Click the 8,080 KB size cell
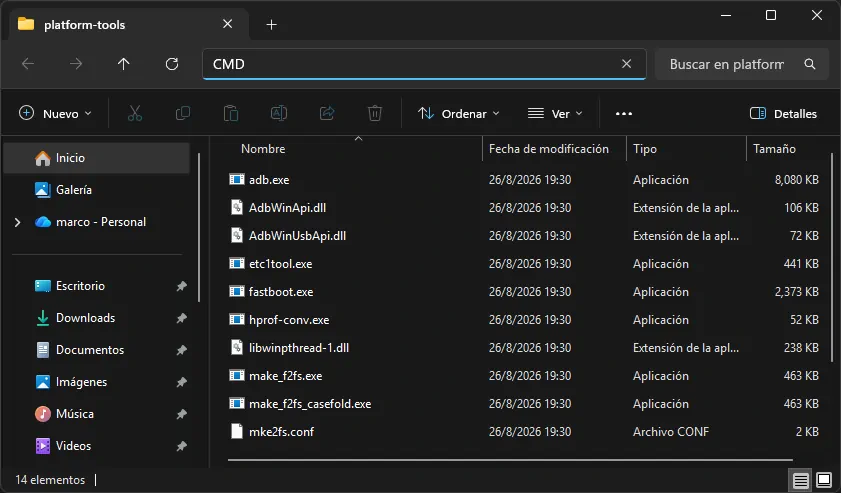This screenshot has height=493, width=841. [796, 180]
